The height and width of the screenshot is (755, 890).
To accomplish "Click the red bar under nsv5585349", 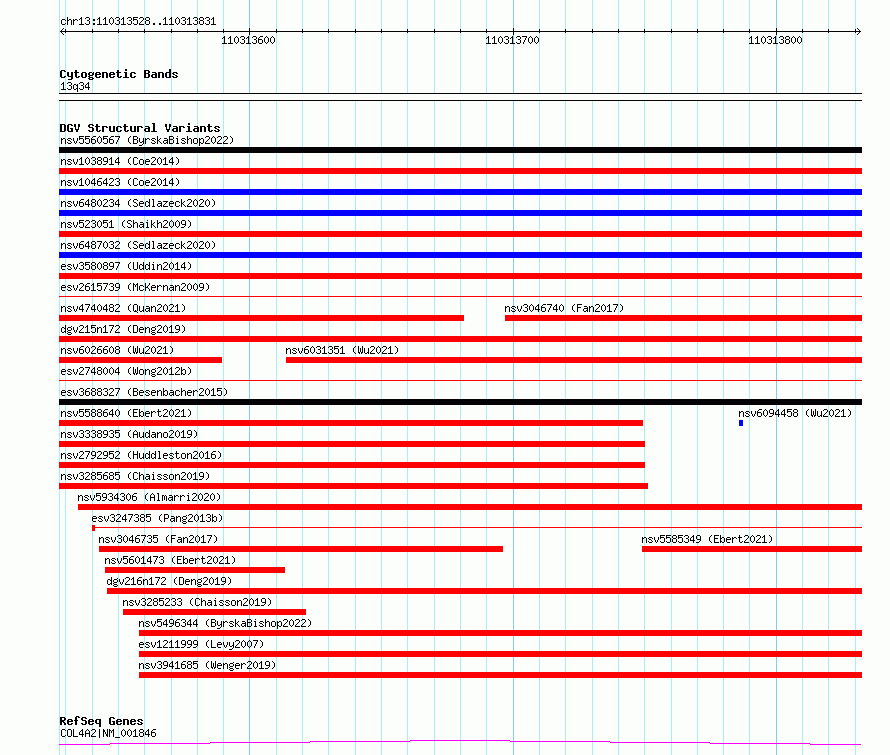I will point(752,549).
